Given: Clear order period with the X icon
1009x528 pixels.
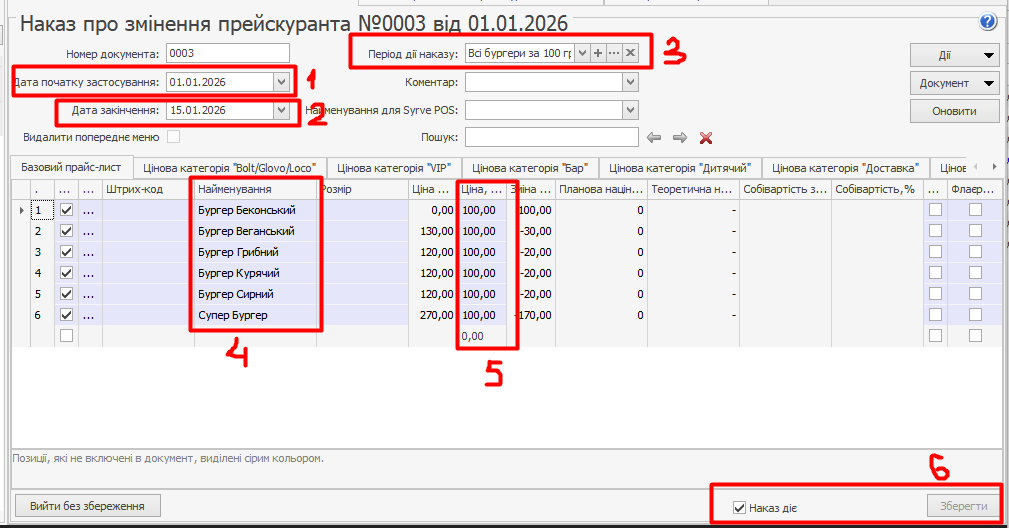Looking at the screenshot, I should click(x=630, y=53).
